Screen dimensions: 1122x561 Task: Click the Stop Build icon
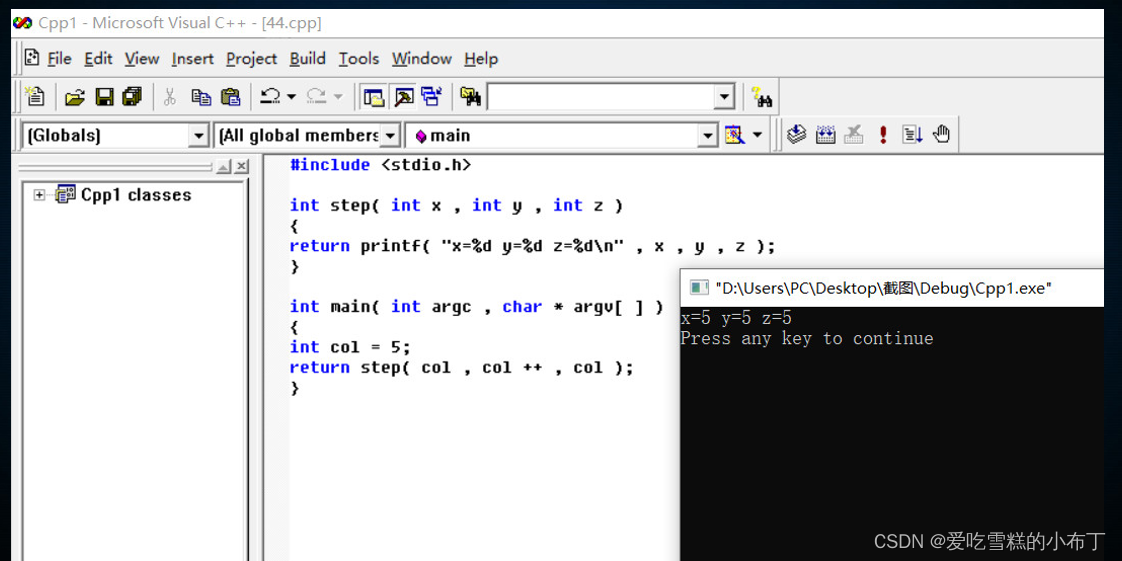click(854, 135)
